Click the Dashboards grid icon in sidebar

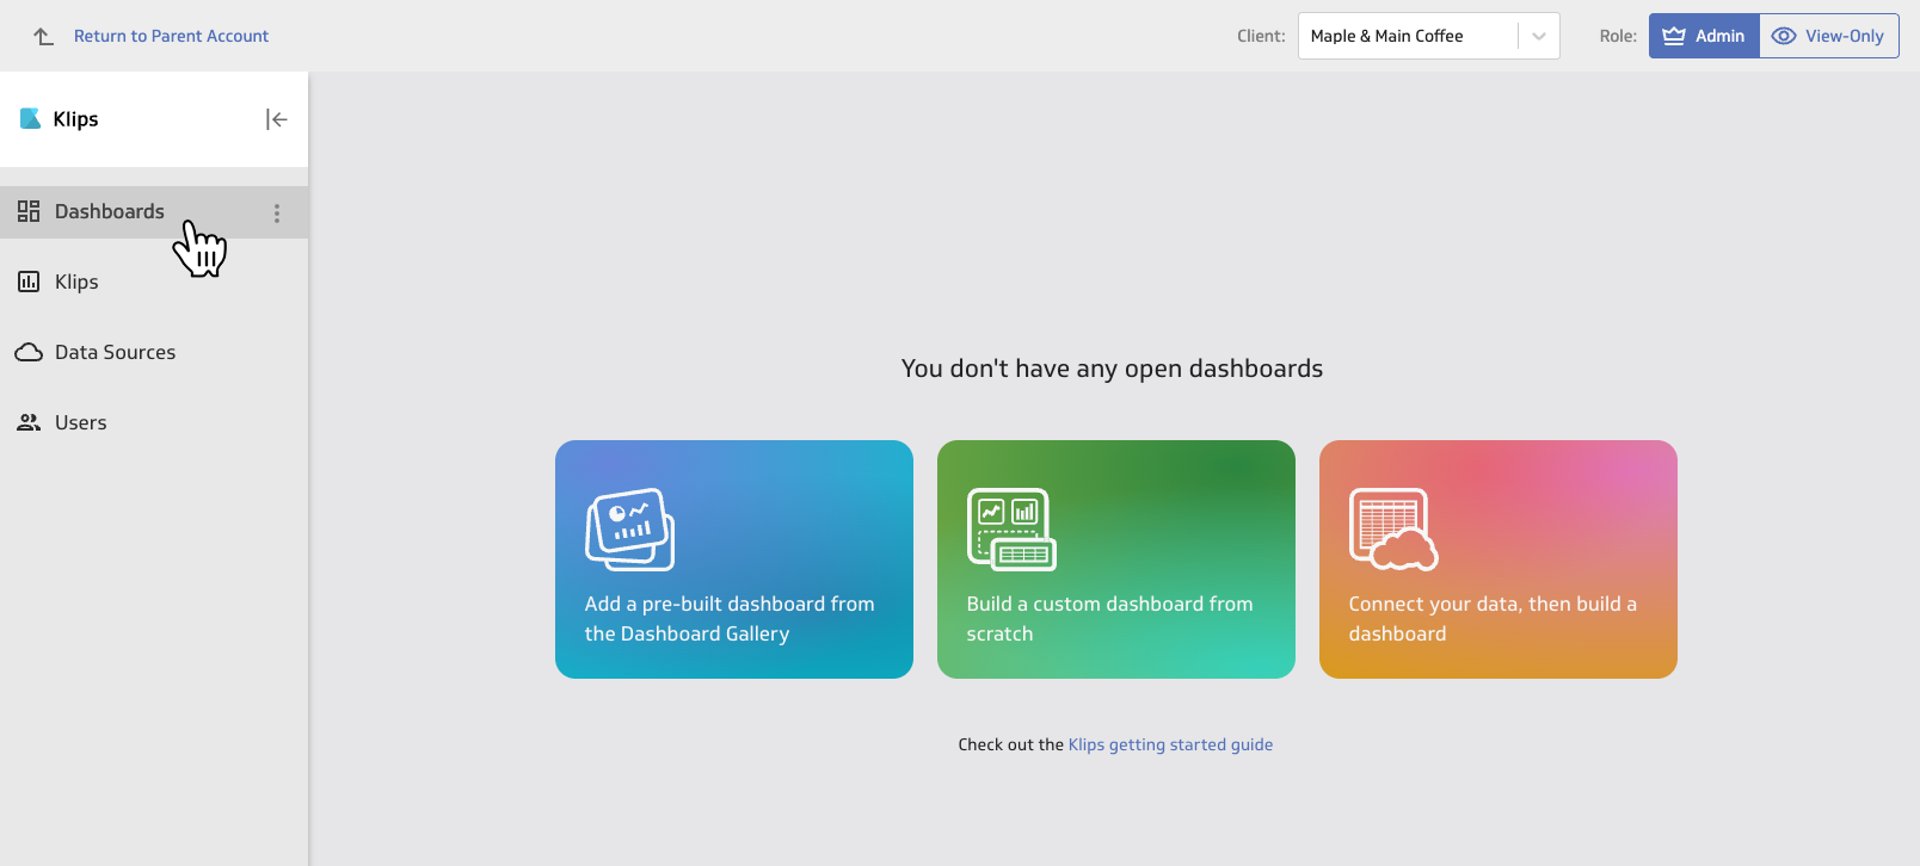[x=29, y=211]
